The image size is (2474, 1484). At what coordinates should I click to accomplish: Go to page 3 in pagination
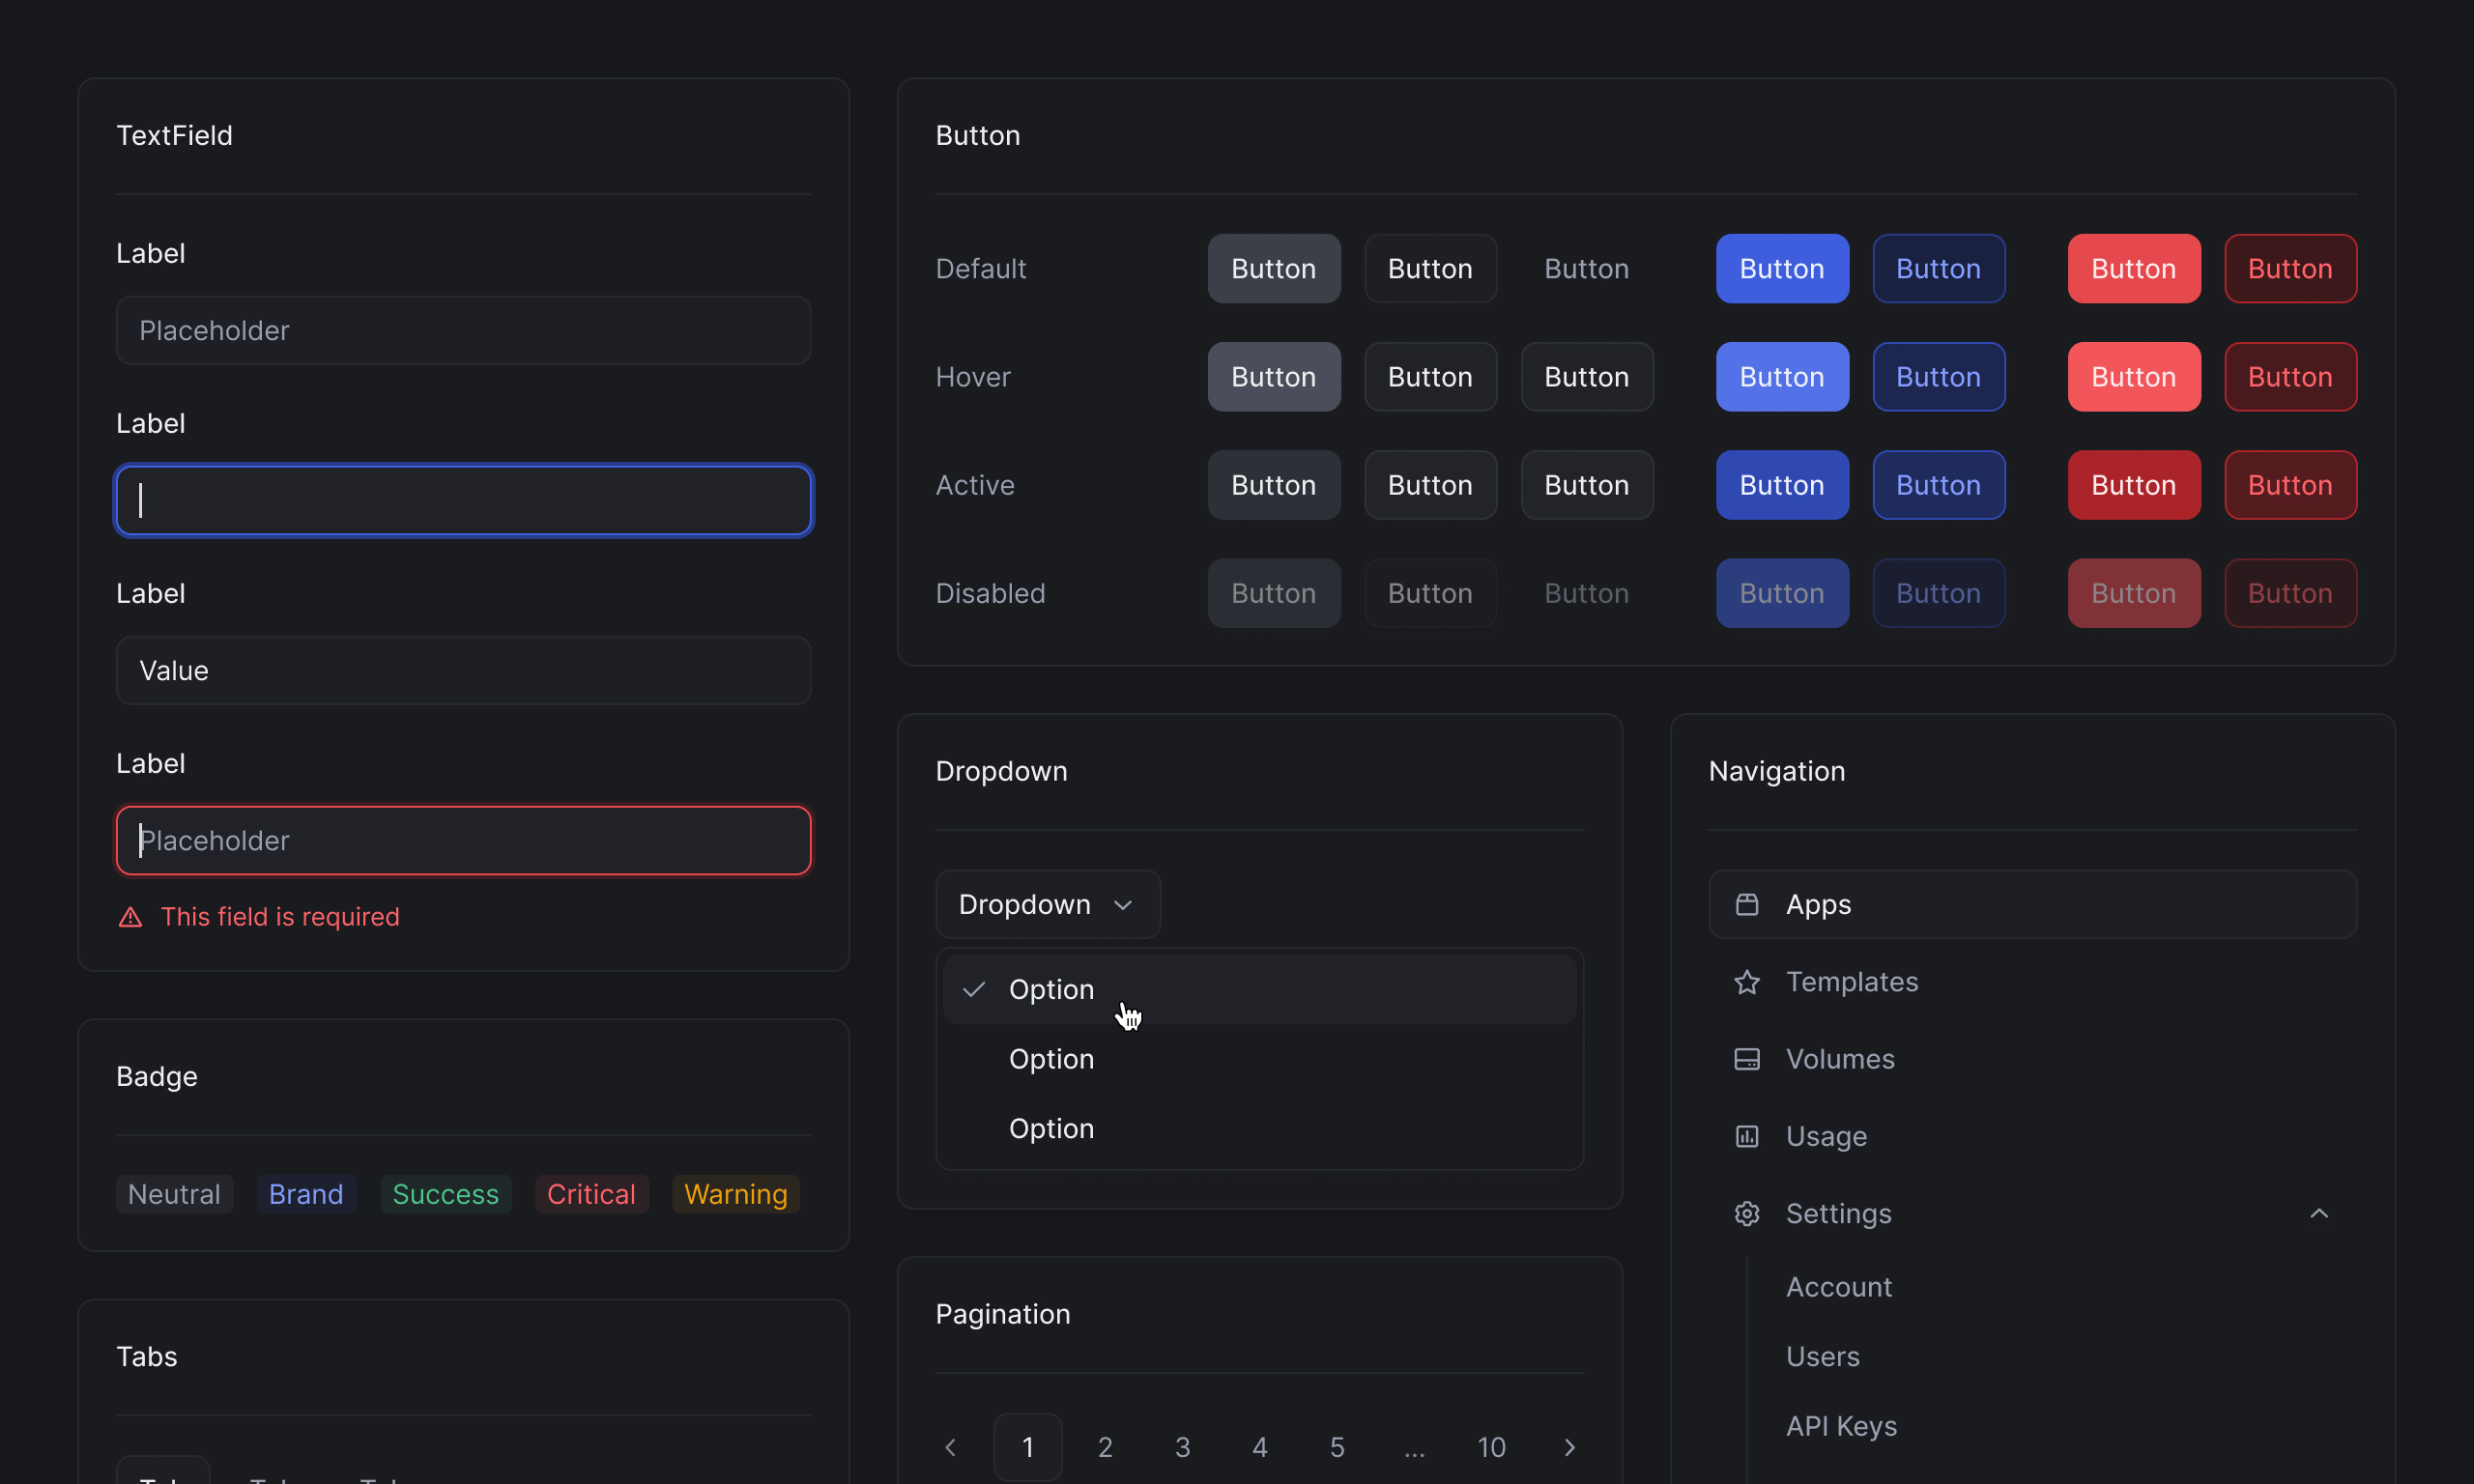[1182, 1447]
